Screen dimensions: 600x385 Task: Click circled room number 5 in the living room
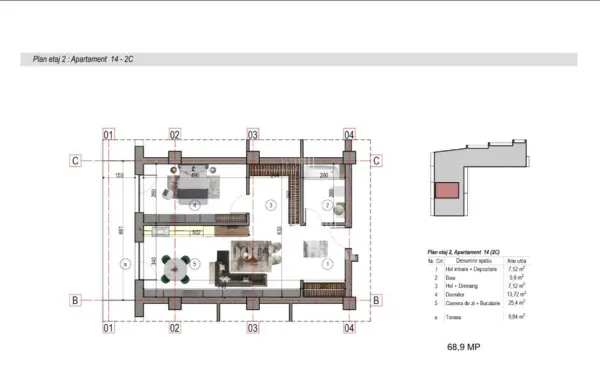coord(195,264)
